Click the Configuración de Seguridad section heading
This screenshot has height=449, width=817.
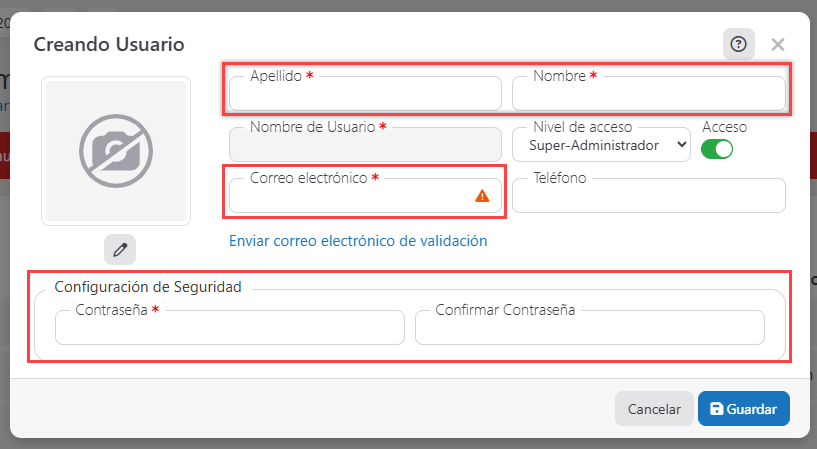pos(148,287)
